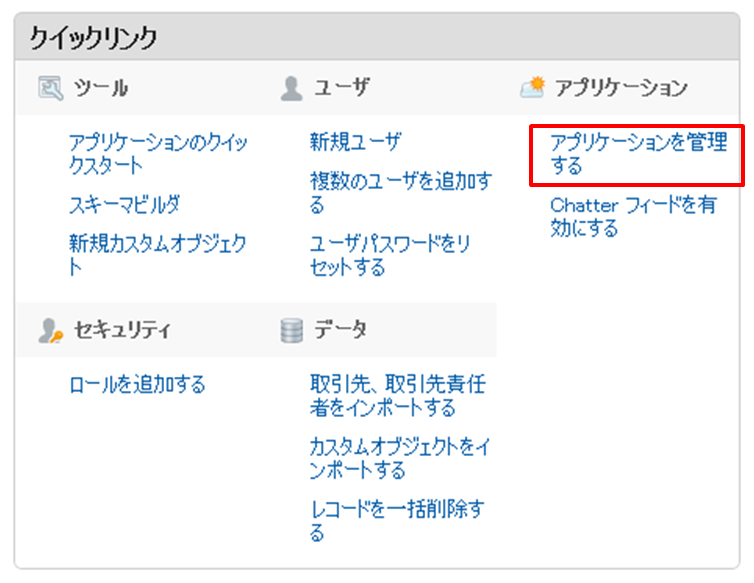Open 新規ユーザ link
Viewport: 754px width, 583px height.
coord(355,142)
